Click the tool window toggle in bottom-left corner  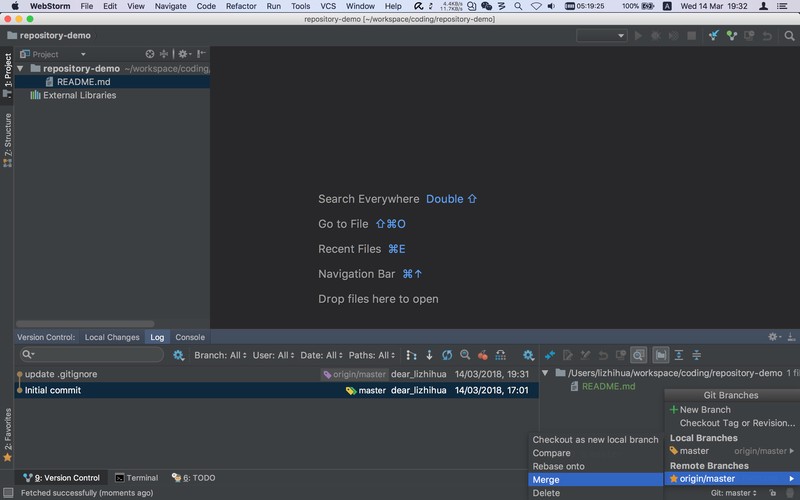[x=8, y=493]
